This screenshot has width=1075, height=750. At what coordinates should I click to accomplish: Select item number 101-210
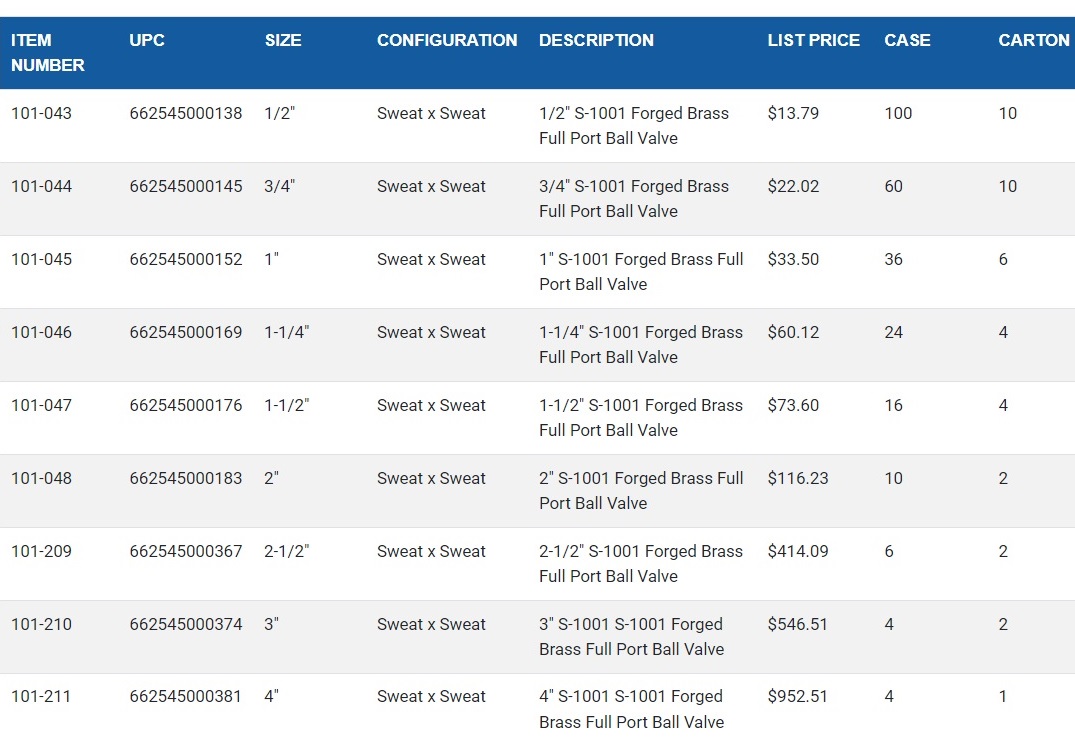[42, 625]
